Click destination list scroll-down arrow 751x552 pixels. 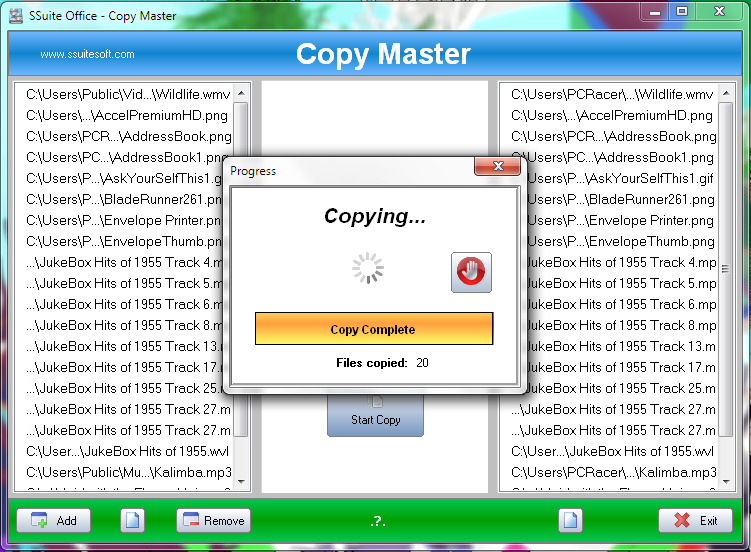727,482
